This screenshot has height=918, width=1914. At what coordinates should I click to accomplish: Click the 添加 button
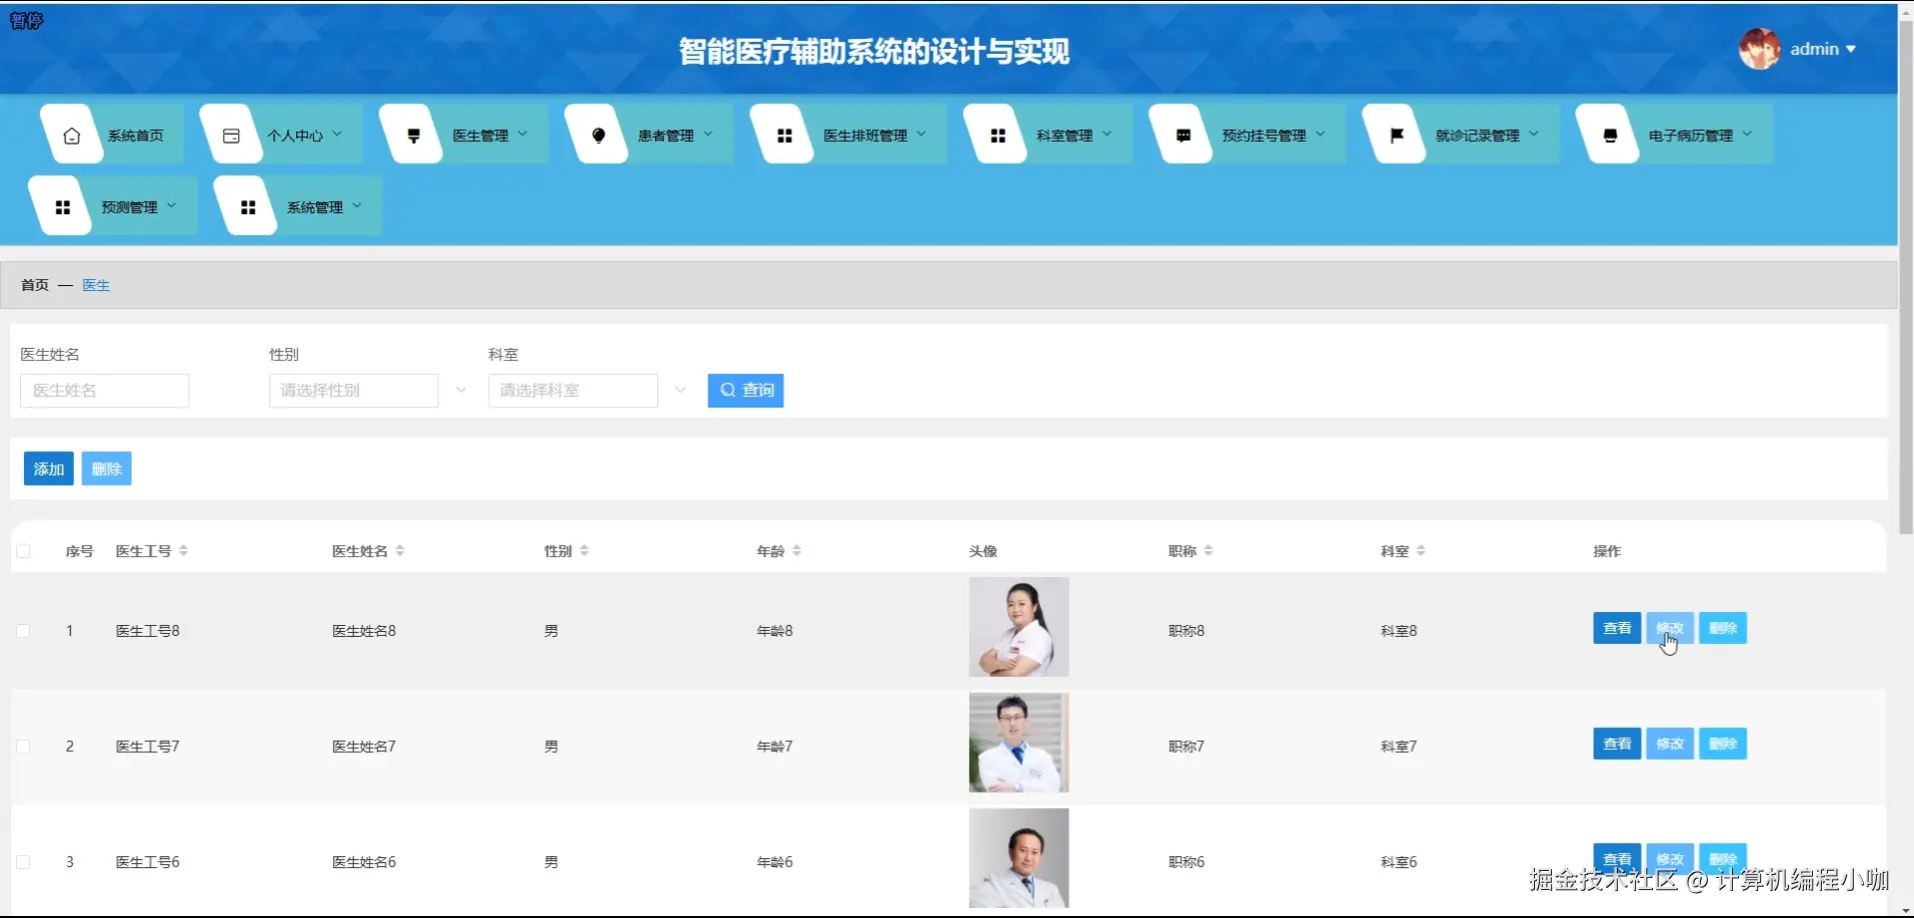(49, 469)
